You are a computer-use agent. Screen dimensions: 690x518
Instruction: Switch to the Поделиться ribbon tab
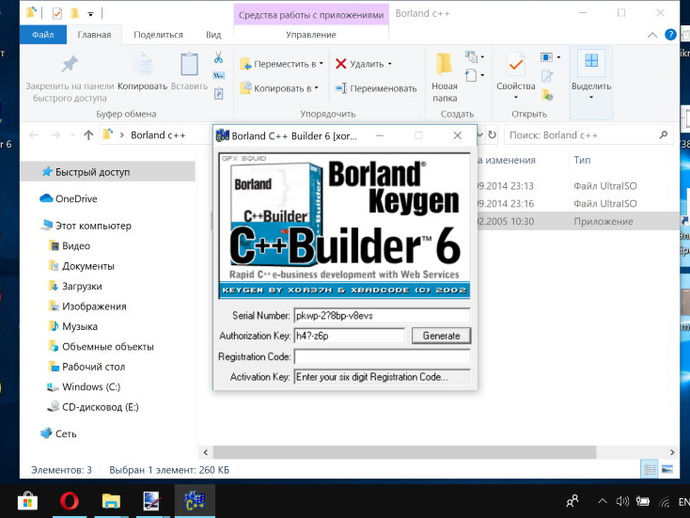click(x=158, y=34)
